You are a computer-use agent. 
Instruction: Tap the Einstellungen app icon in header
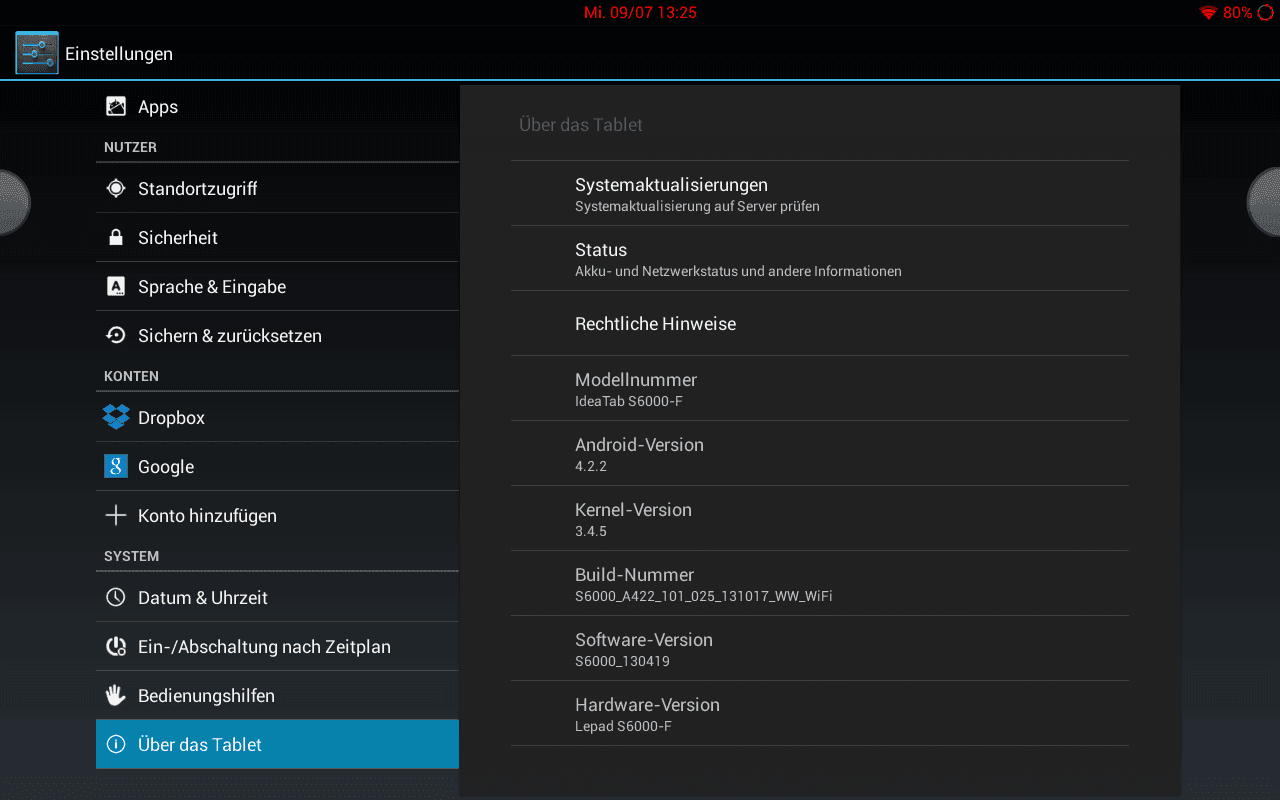(37, 53)
